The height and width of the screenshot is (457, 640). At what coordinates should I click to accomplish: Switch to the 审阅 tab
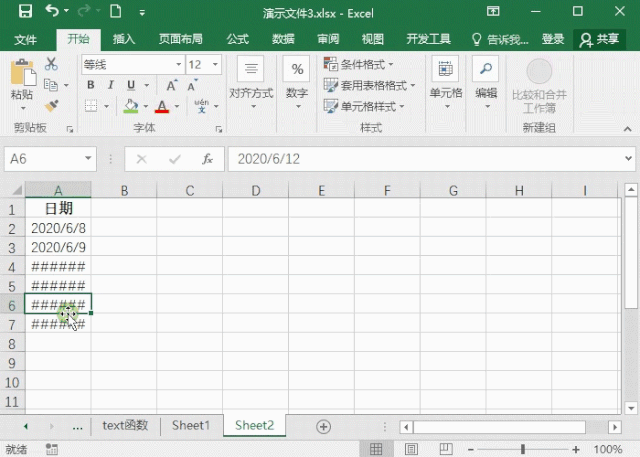click(328, 39)
